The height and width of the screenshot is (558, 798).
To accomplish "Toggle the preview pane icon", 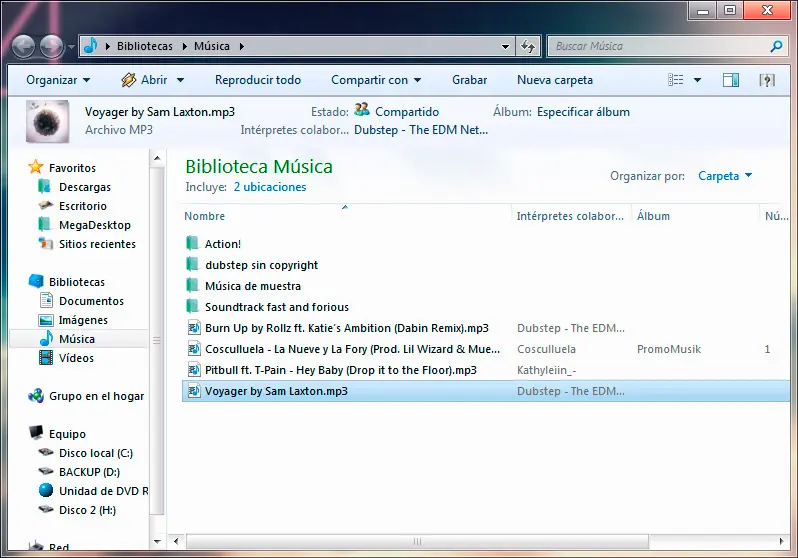I will coord(731,80).
